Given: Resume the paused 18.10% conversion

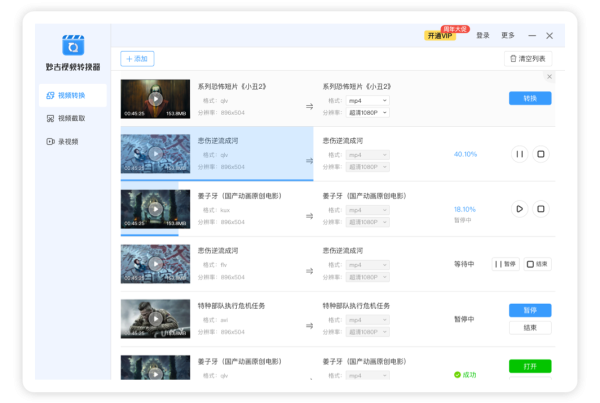Looking at the screenshot, I should [x=518, y=209].
